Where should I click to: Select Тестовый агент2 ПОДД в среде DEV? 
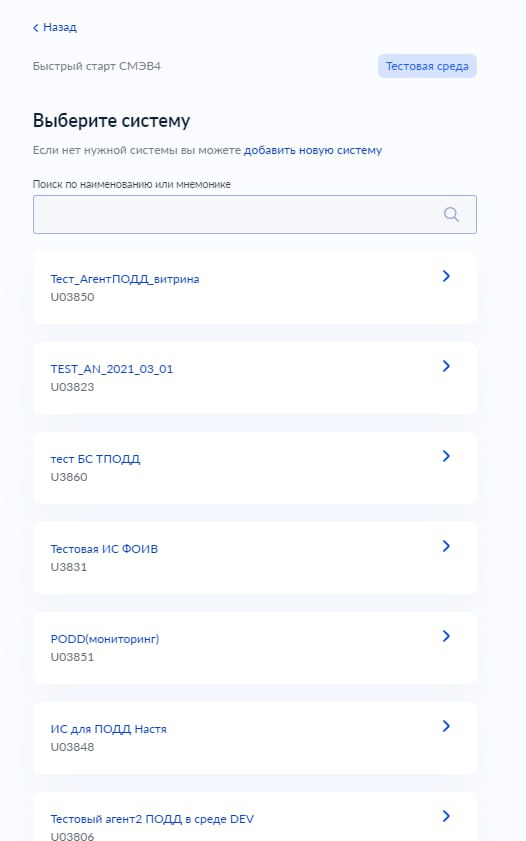[255, 817]
